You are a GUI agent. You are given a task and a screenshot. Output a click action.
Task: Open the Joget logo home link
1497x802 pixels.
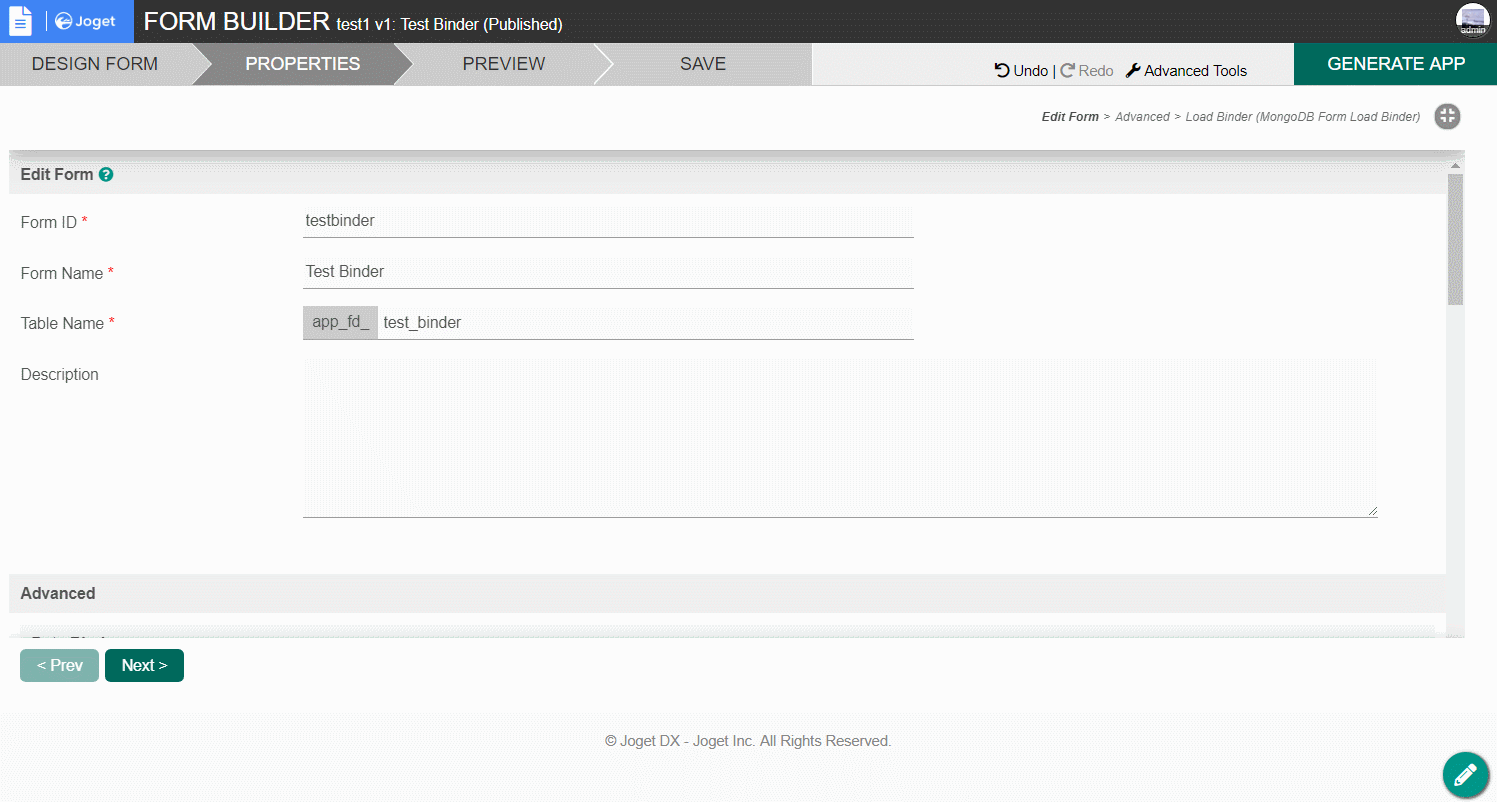(x=85, y=21)
